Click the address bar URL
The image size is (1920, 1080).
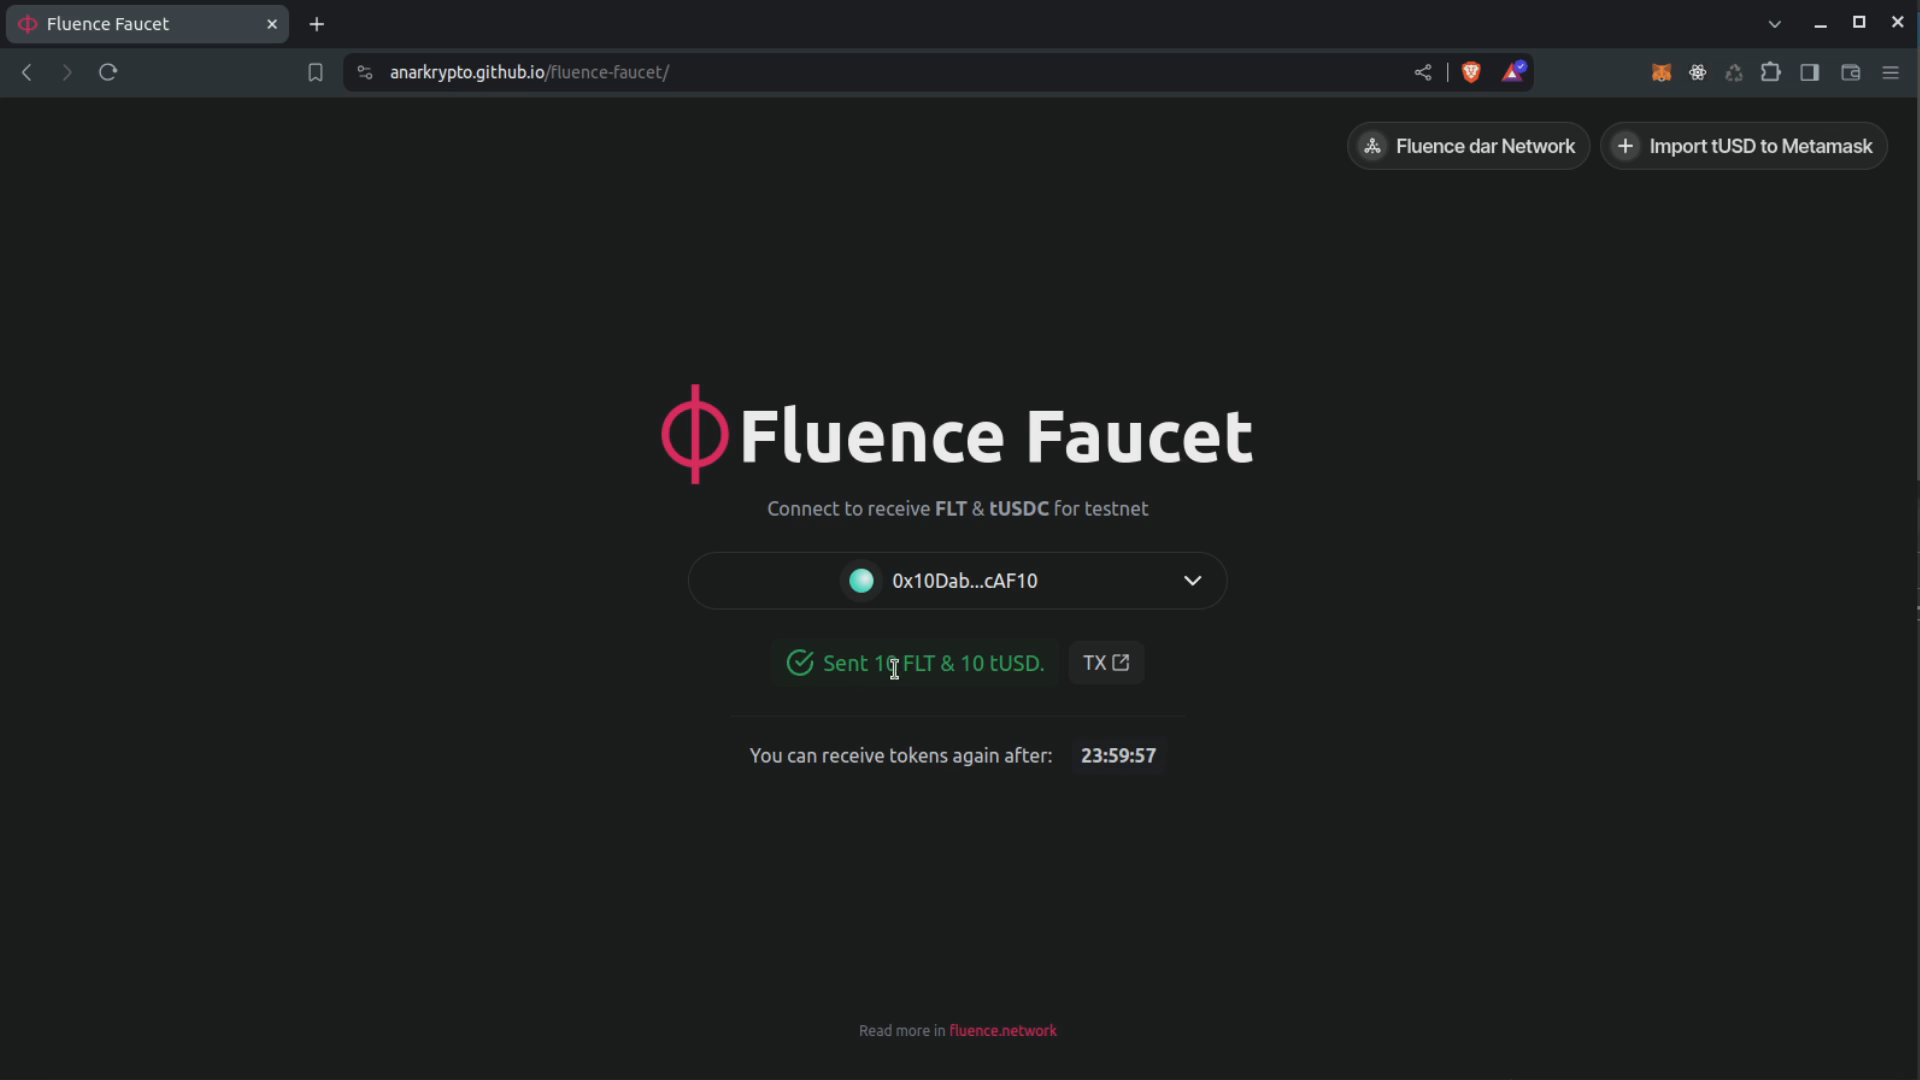pyautogui.click(x=529, y=72)
